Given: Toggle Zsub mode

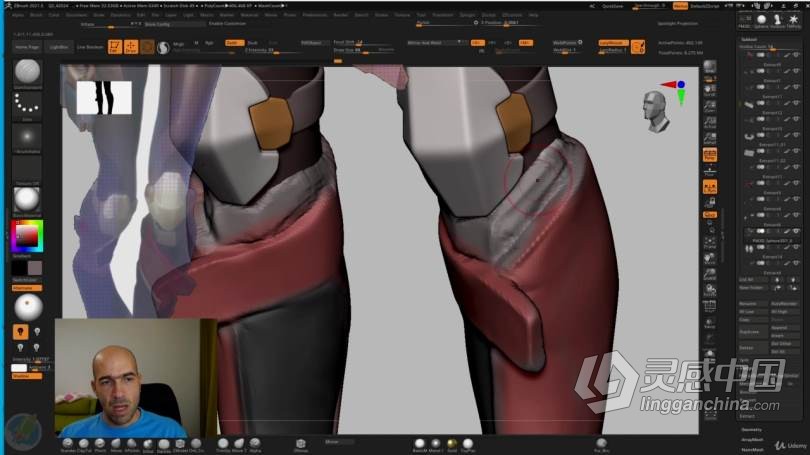Looking at the screenshot, I should coord(253,43).
